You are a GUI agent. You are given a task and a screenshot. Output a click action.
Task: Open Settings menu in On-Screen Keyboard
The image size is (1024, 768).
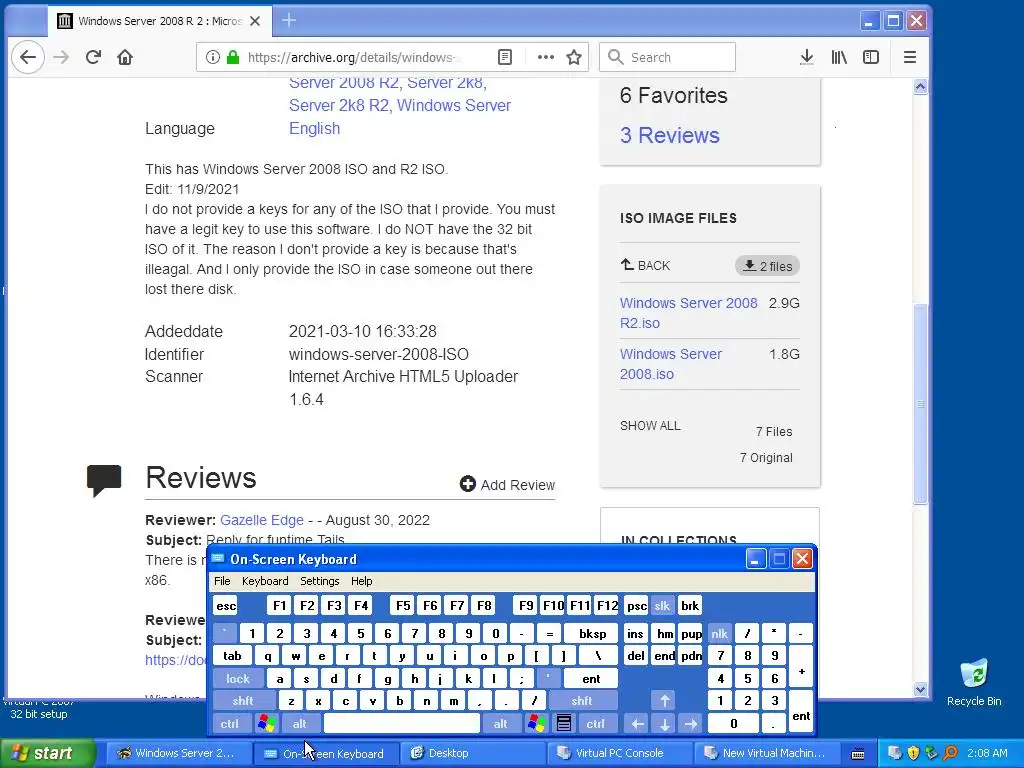coord(319,581)
